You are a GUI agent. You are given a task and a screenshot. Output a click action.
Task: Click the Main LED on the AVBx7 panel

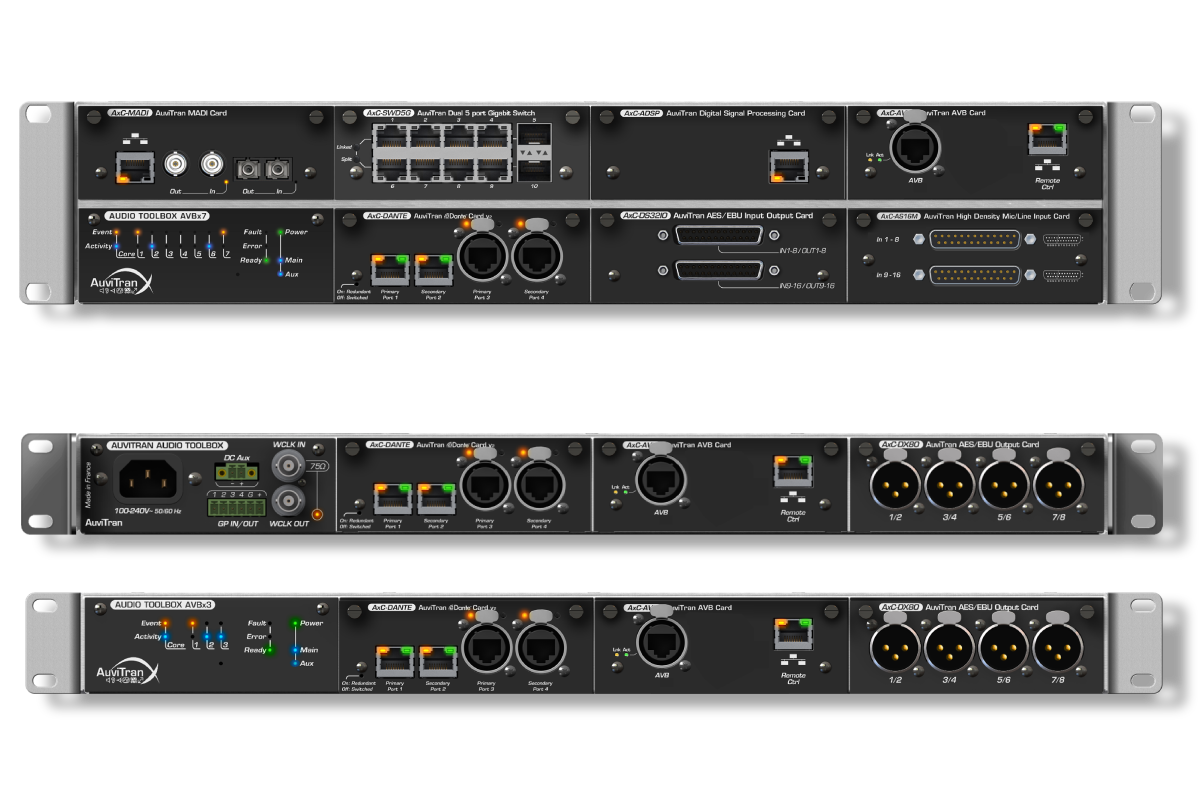pos(280,260)
